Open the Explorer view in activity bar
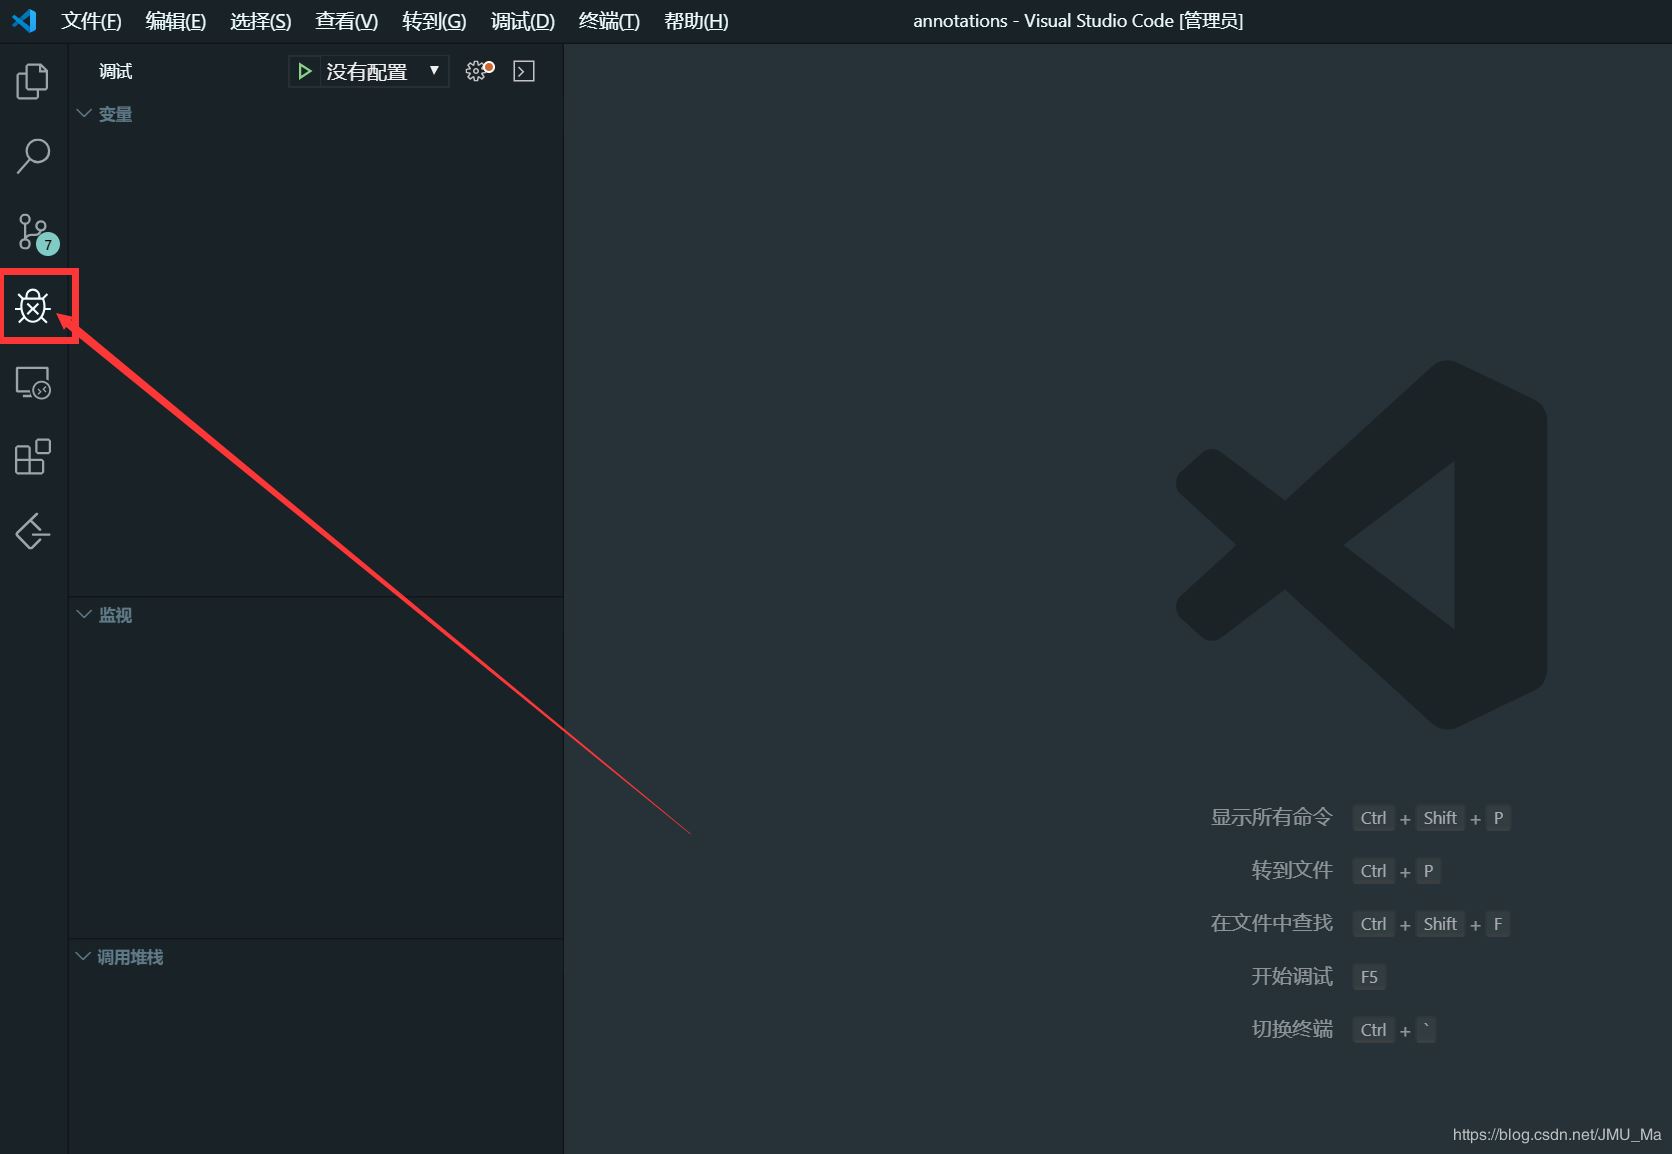Image resolution: width=1672 pixels, height=1154 pixels. [x=32, y=81]
